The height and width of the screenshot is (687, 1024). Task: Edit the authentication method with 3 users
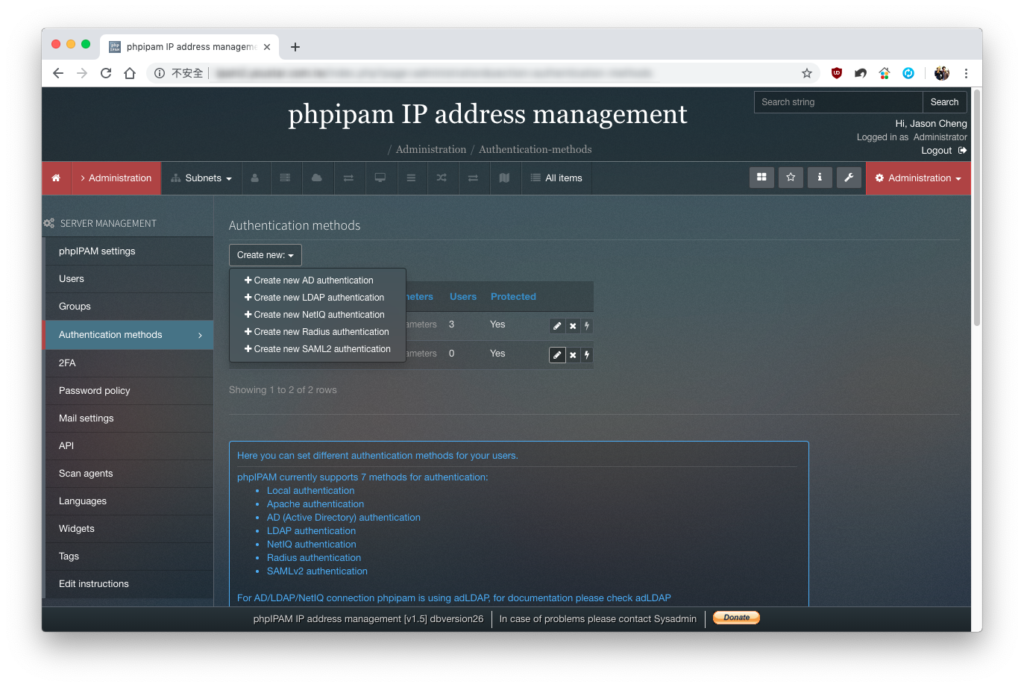(557, 325)
